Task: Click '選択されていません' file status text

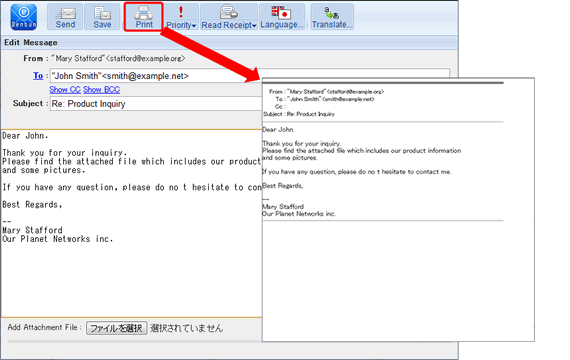Action: click(186, 328)
